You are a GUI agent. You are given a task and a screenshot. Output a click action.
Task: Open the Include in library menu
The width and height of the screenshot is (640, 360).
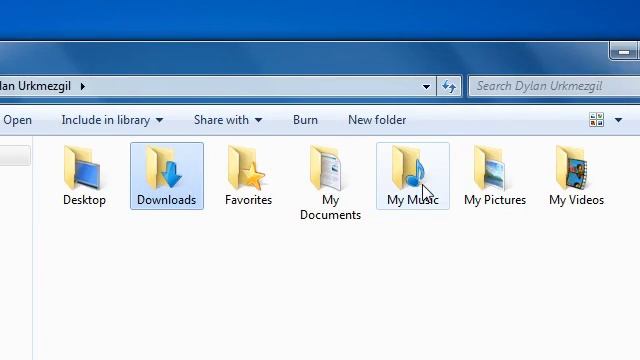(x=112, y=120)
